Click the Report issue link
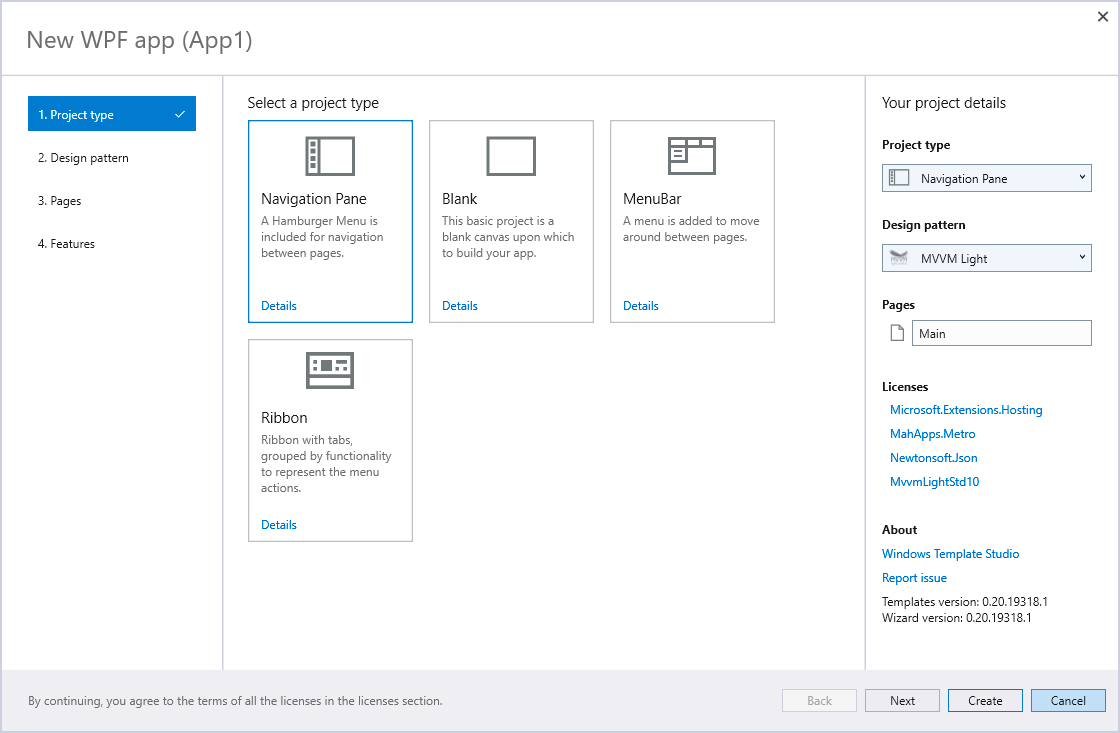Screen dimensions: 1120x733 (914, 578)
